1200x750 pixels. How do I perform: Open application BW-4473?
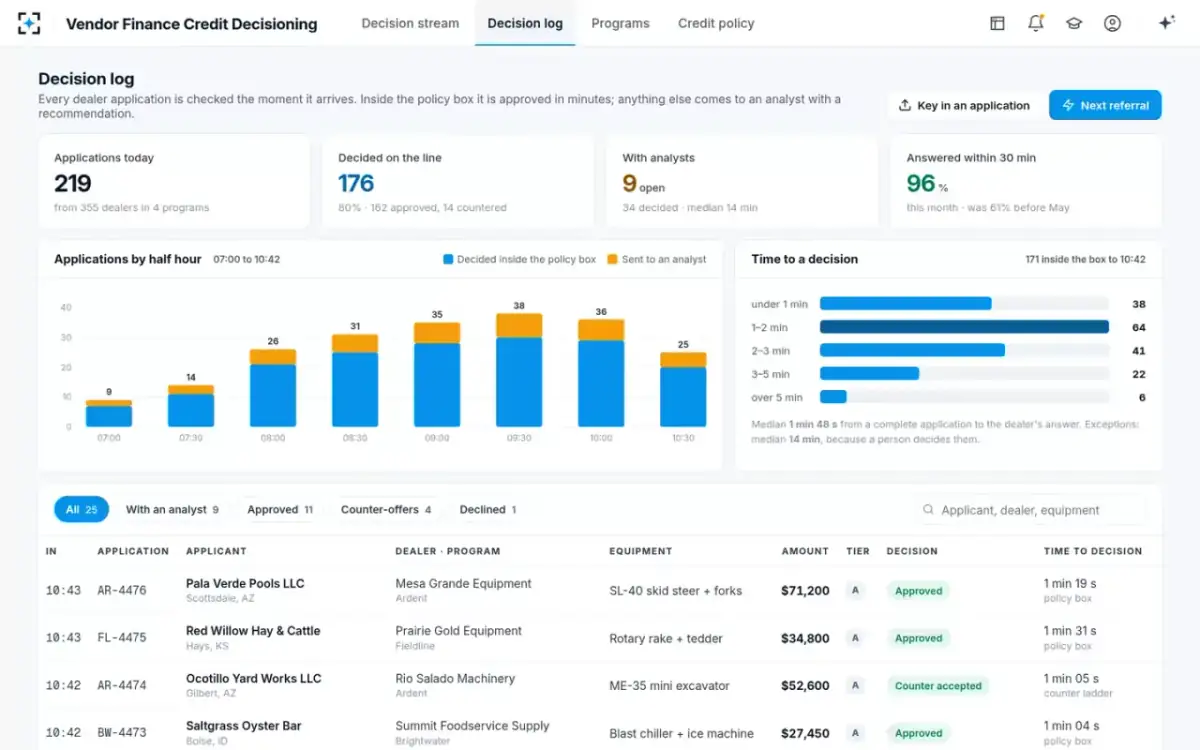click(x=122, y=733)
